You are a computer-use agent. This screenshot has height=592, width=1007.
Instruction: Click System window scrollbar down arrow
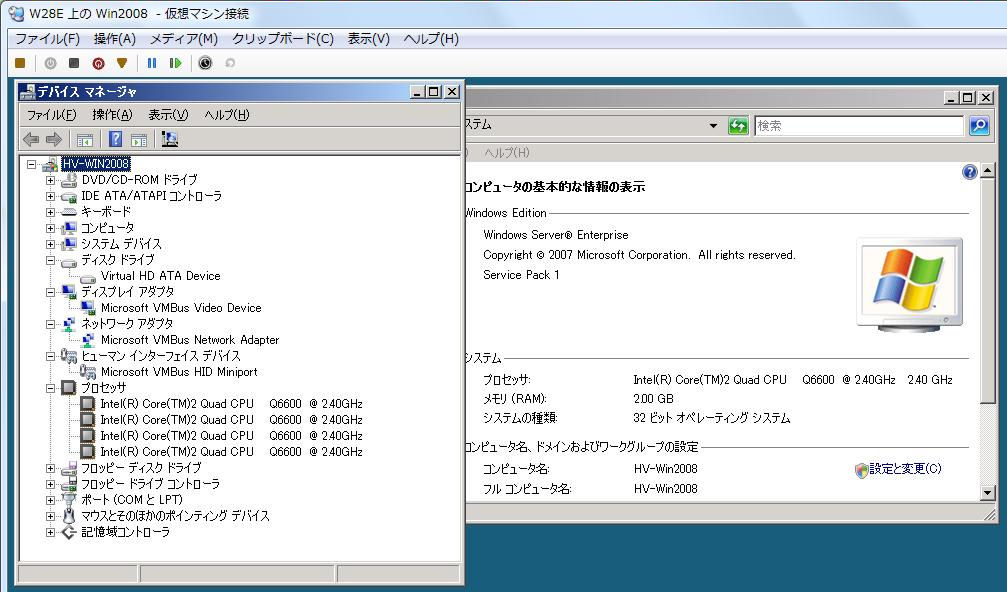coord(988,492)
